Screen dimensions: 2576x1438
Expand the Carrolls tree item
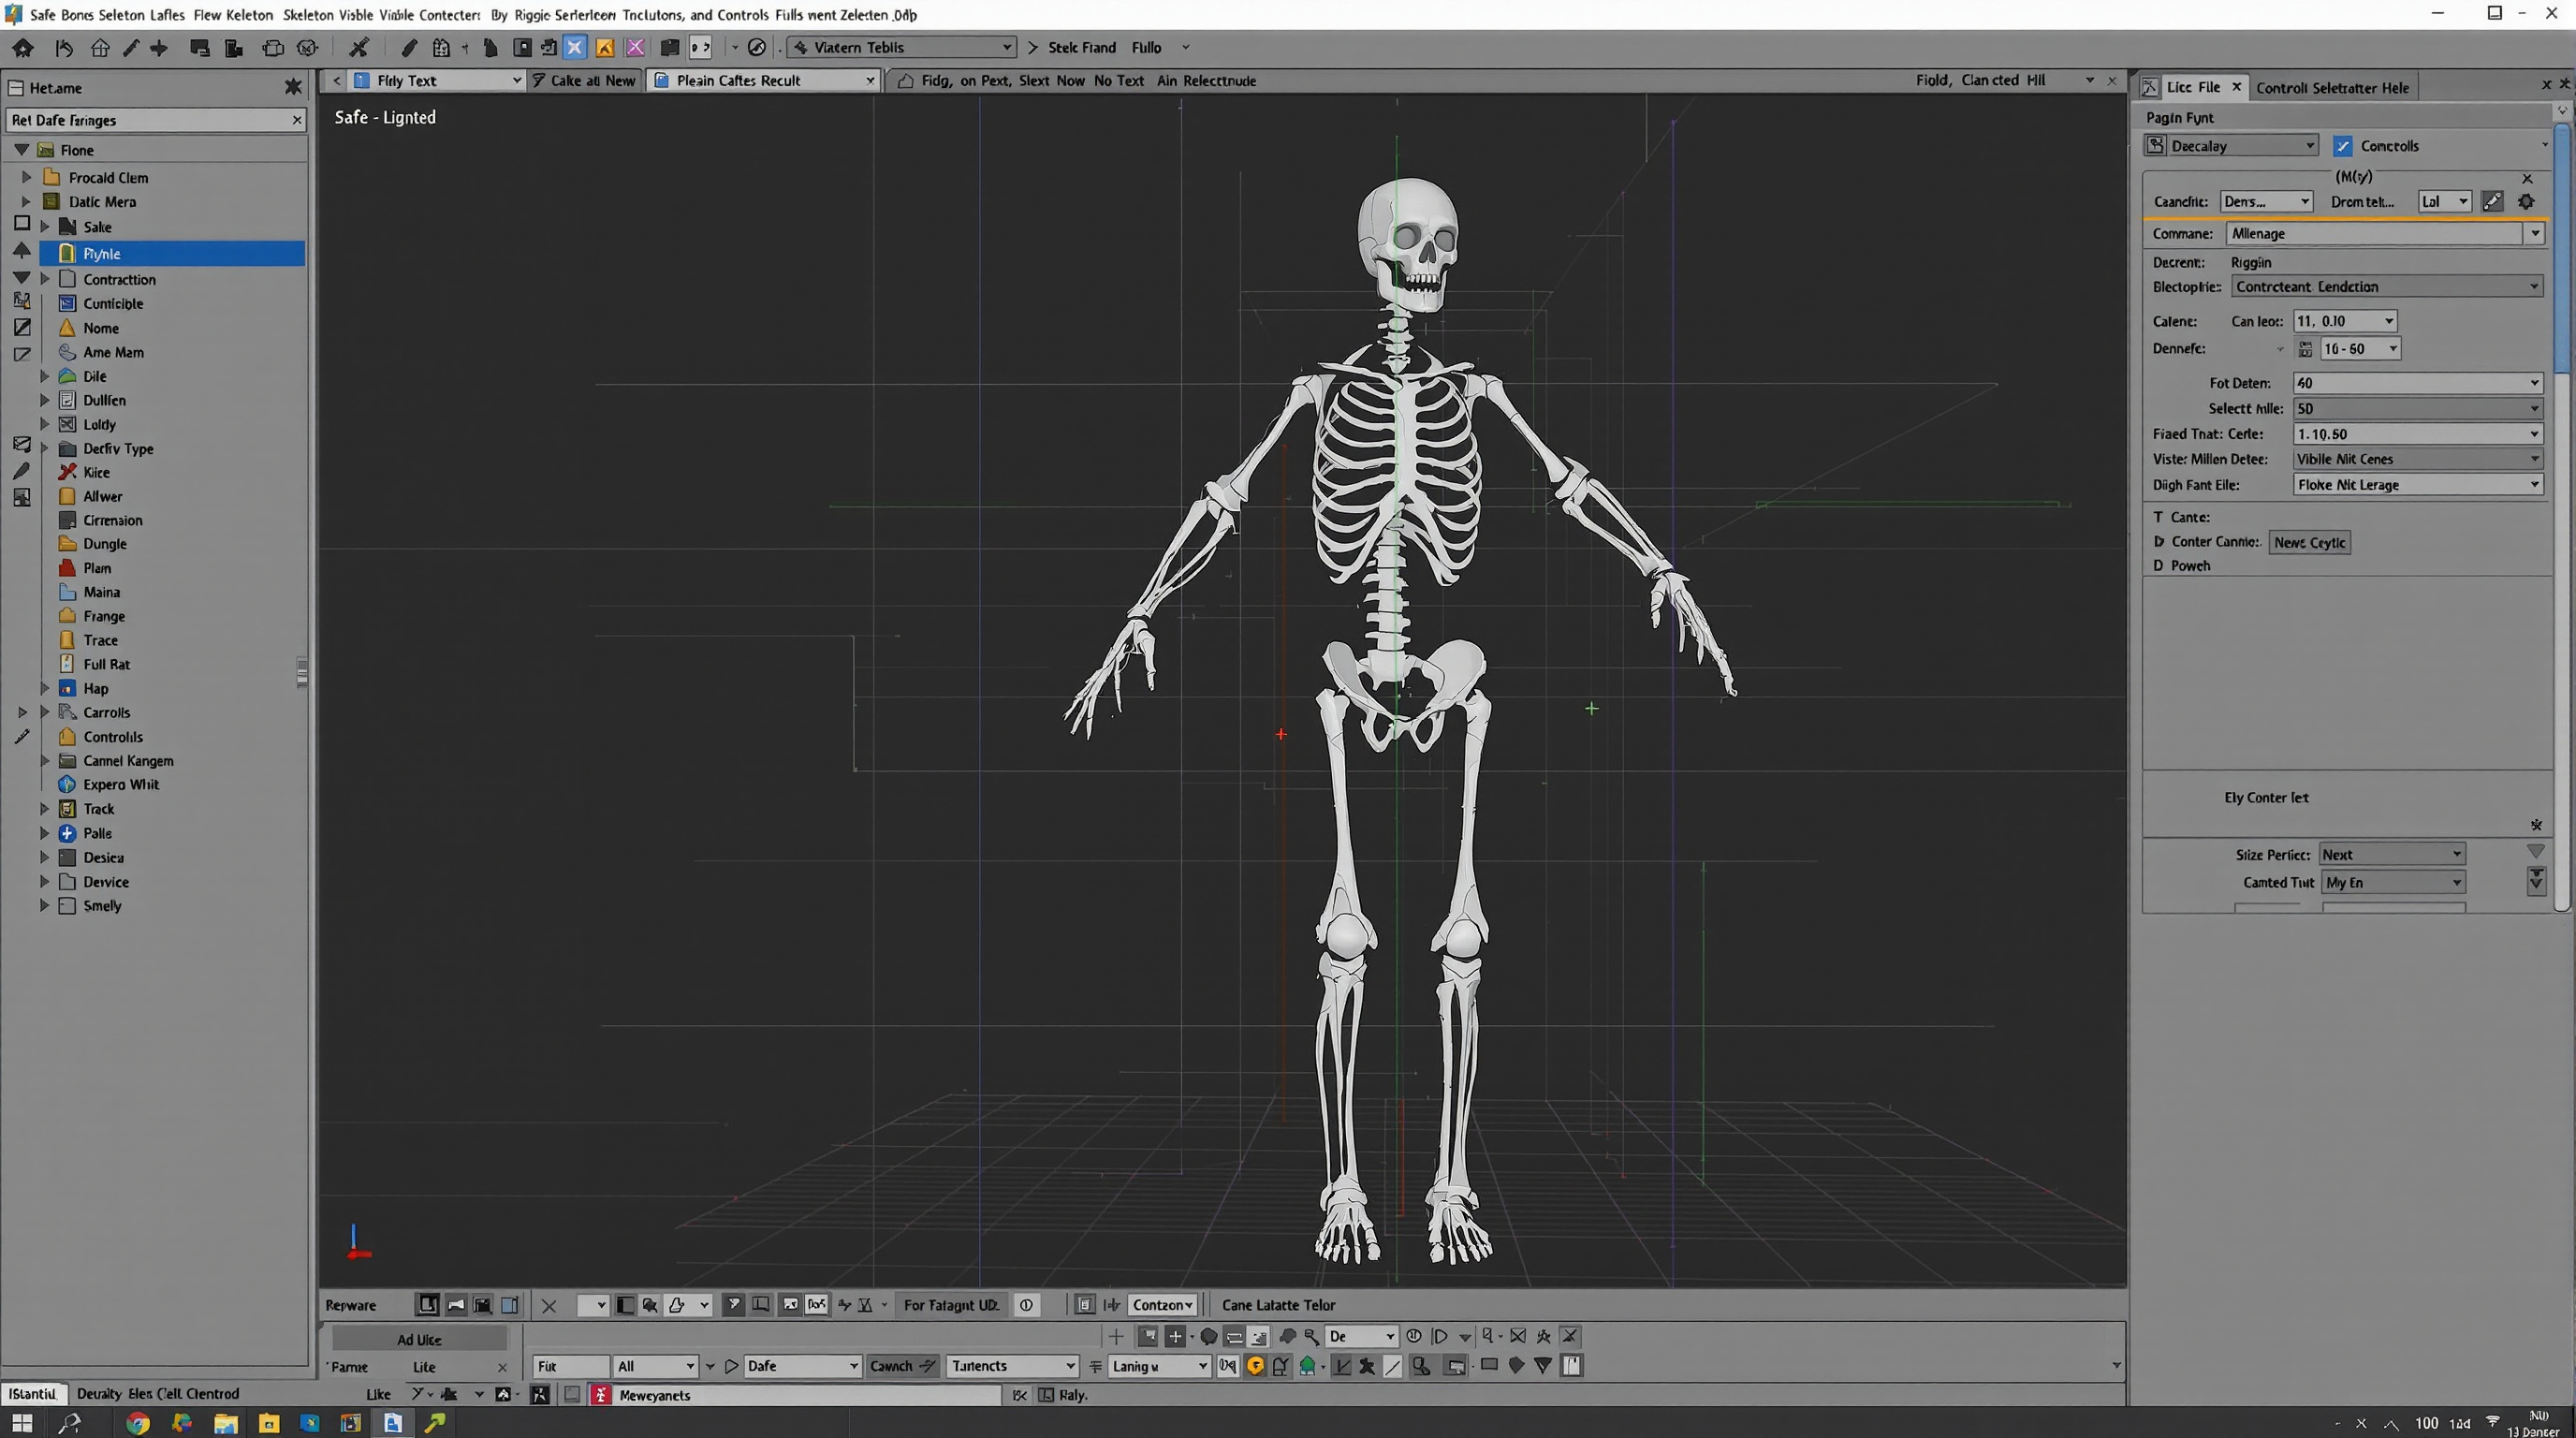pyautogui.click(x=43, y=712)
